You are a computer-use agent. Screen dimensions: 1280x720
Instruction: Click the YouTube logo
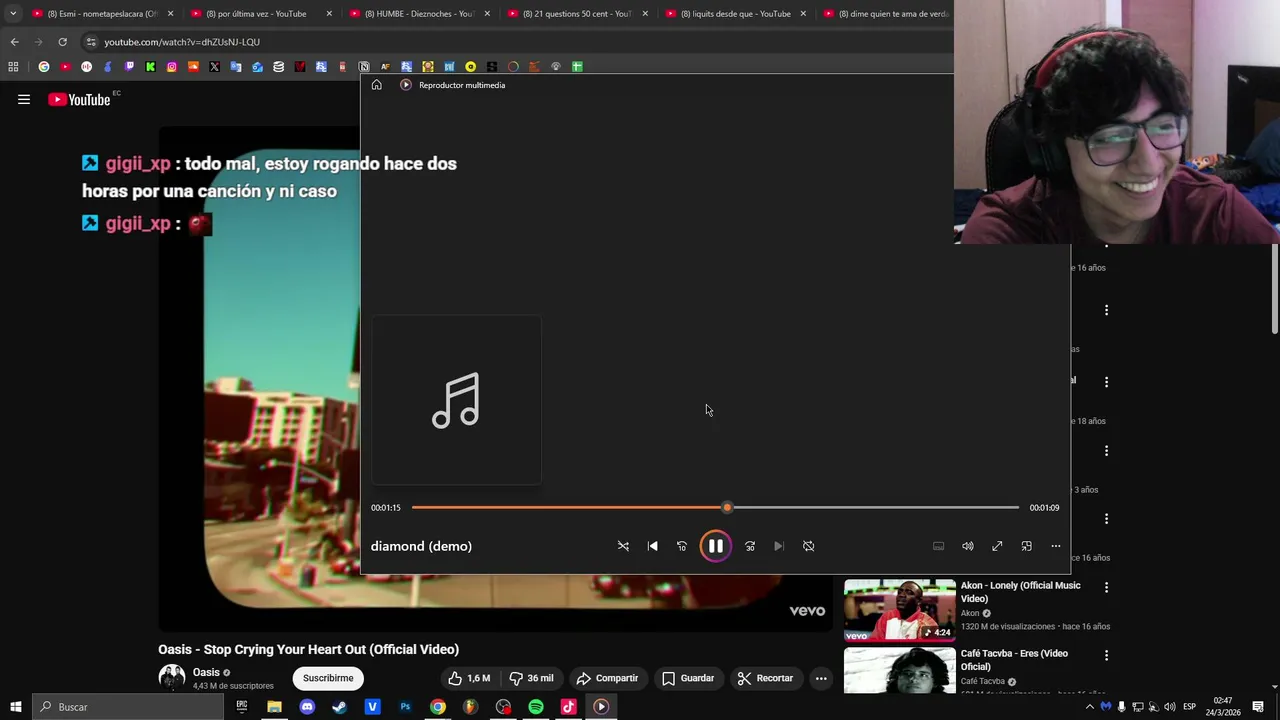(x=79, y=99)
